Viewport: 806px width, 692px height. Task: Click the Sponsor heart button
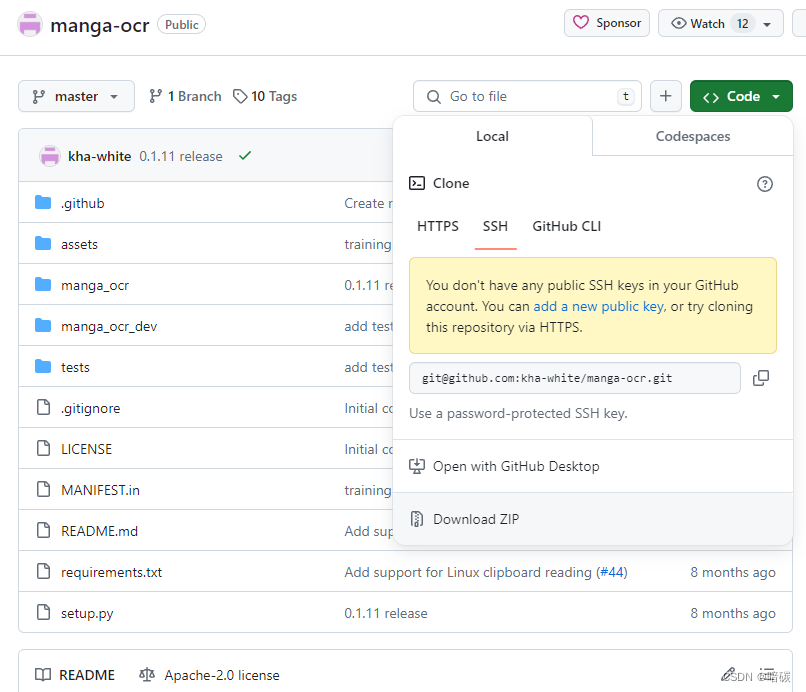[x=607, y=23]
